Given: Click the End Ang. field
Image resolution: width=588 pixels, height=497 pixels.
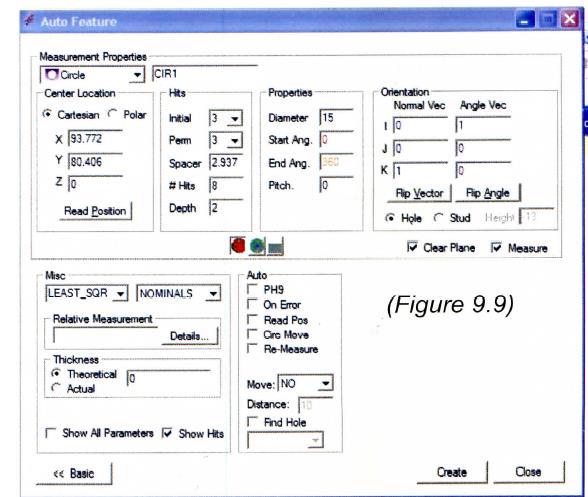Looking at the screenshot, I should pos(336,162).
